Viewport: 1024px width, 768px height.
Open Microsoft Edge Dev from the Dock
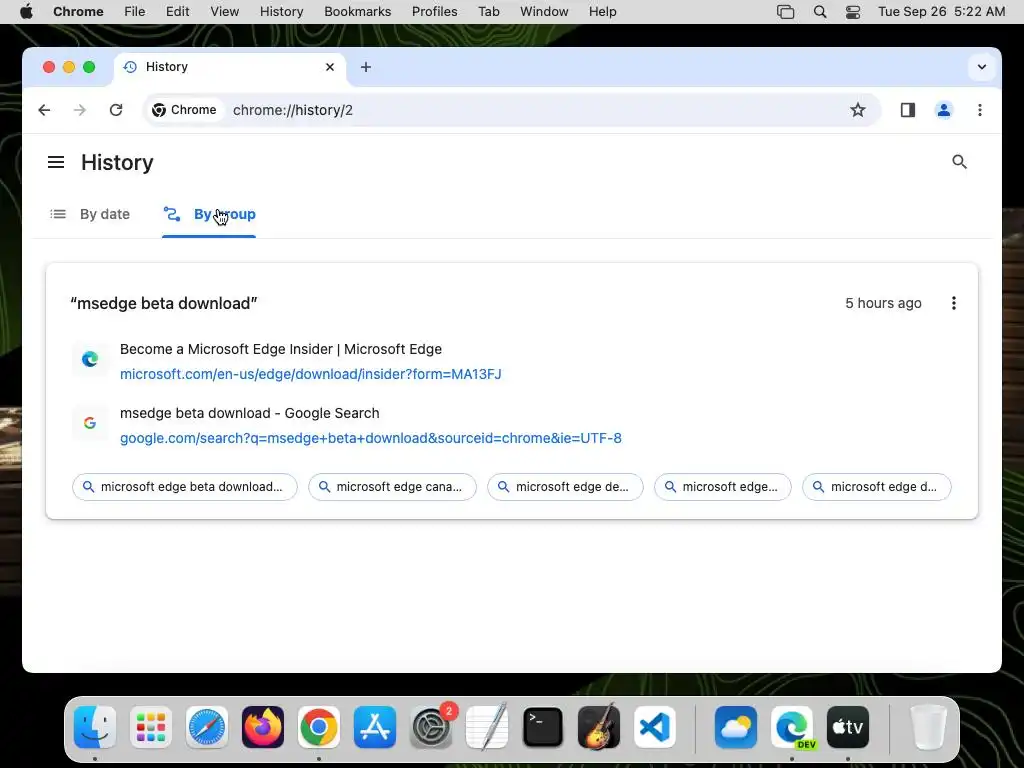[x=792, y=727]
